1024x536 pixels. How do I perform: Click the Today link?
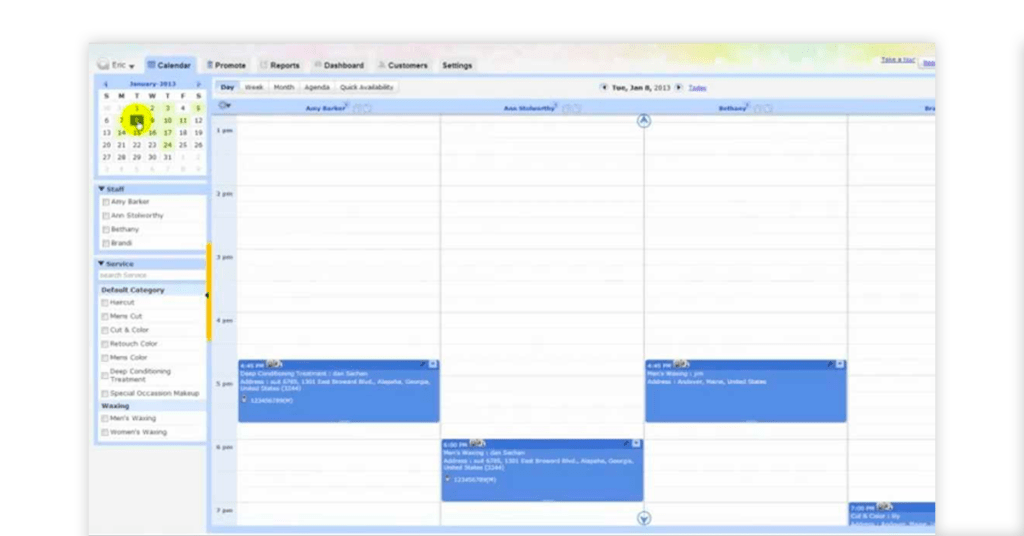[x=697, y=87]
